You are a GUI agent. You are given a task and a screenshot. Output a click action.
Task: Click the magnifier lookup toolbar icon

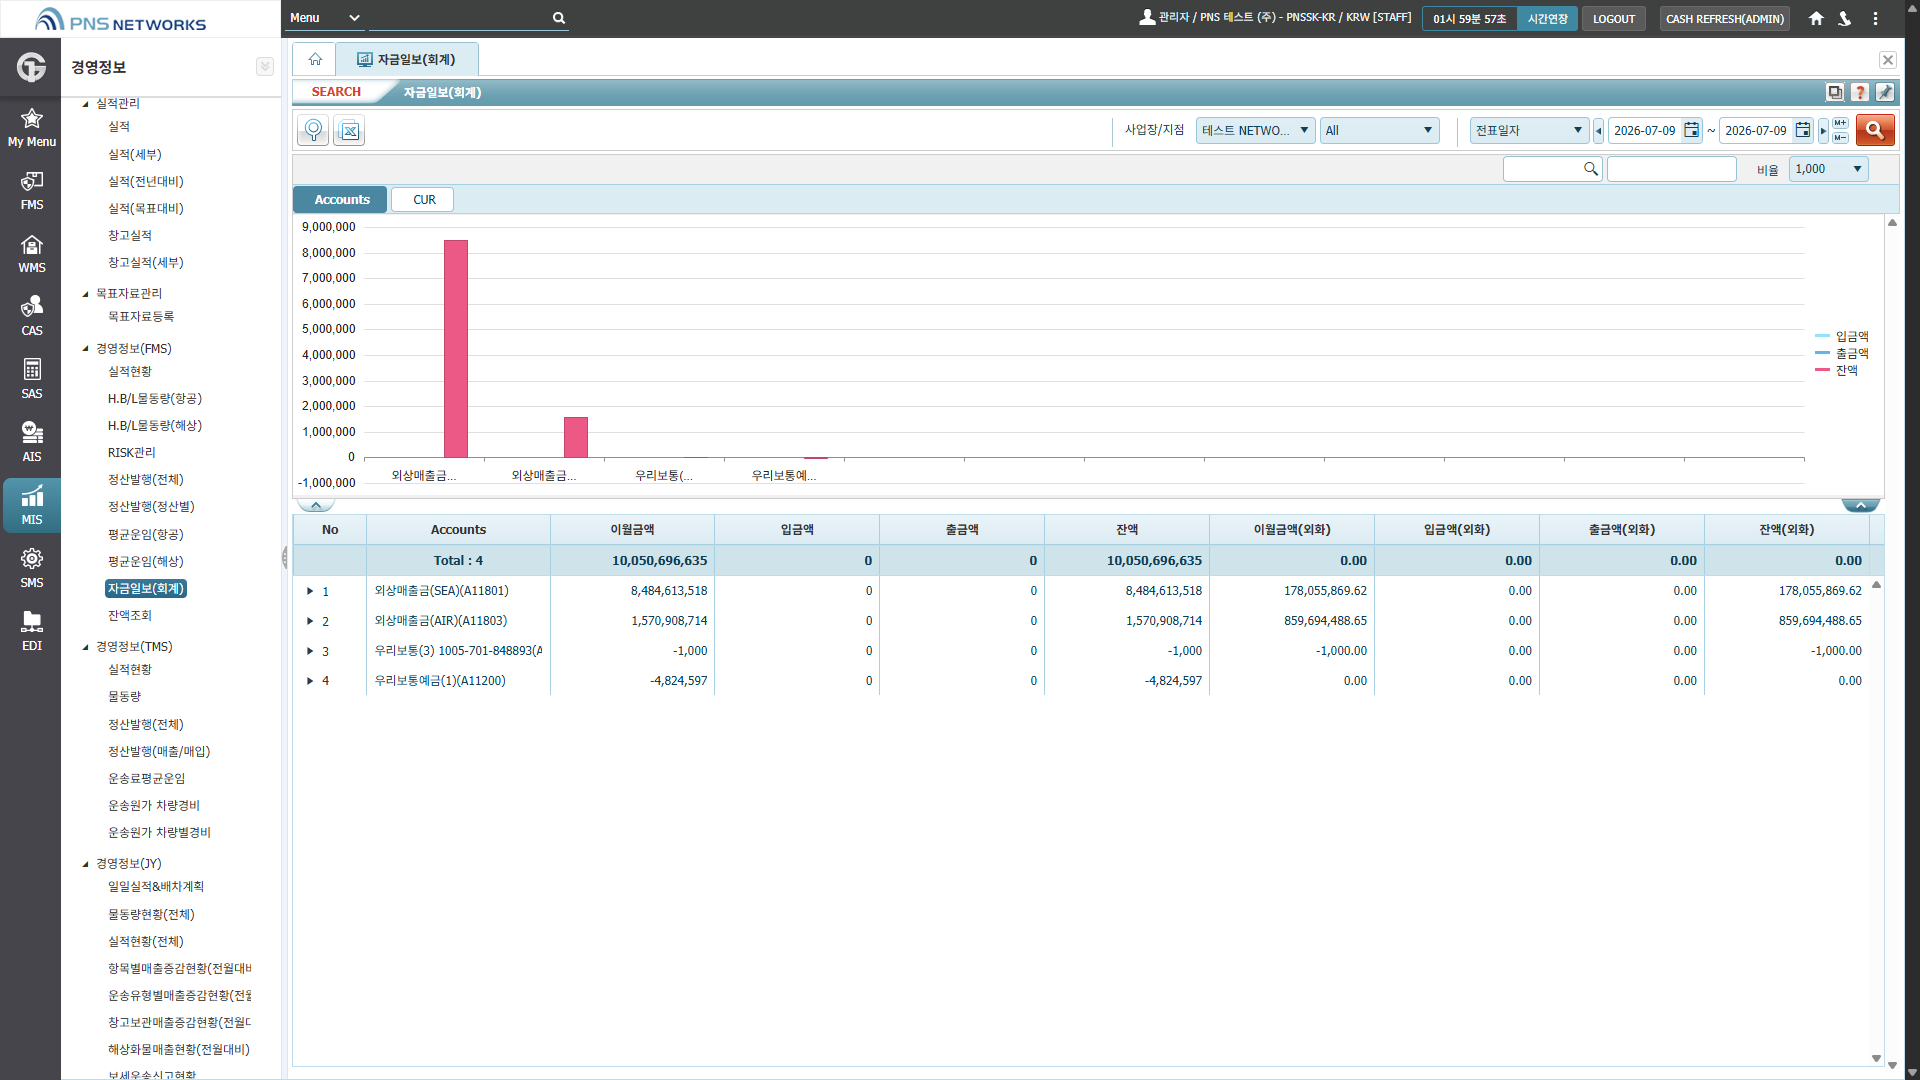coord(313,130)
